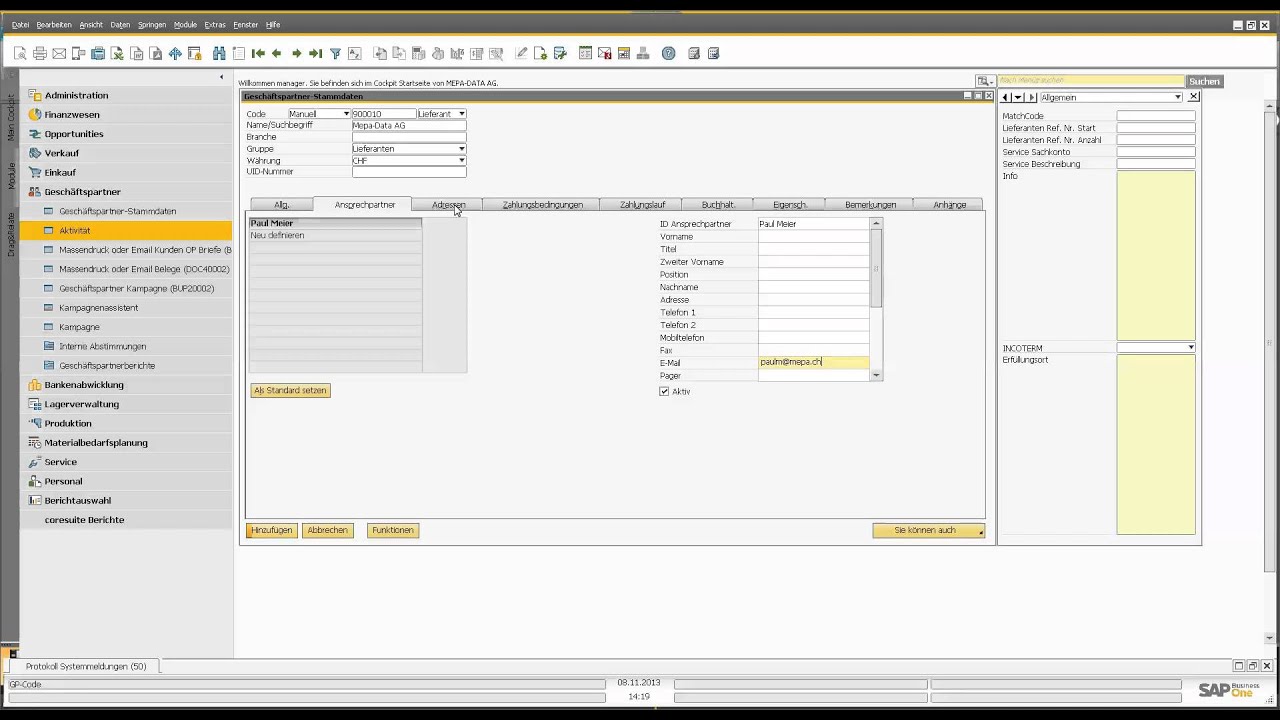This screenshot has height=720, width=1280.
Task: Click the Verkauf module icon
Action: pyautogui.click(x=35, y=153)
